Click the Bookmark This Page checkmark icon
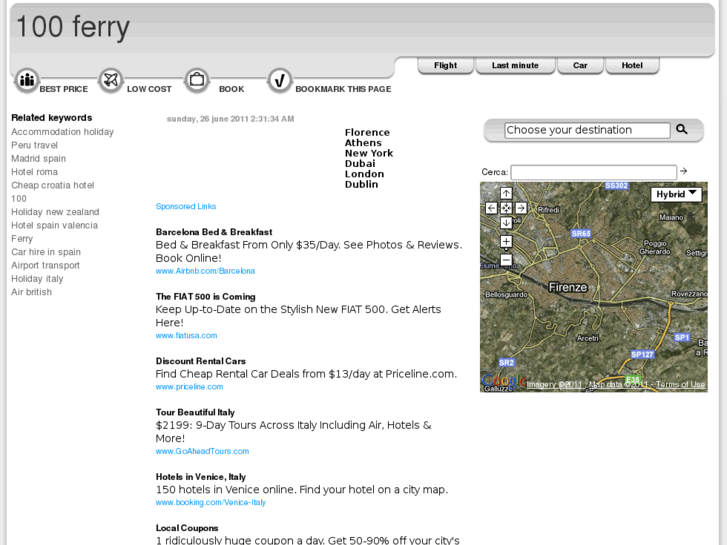The image size is (727, 545). [280, 80]
